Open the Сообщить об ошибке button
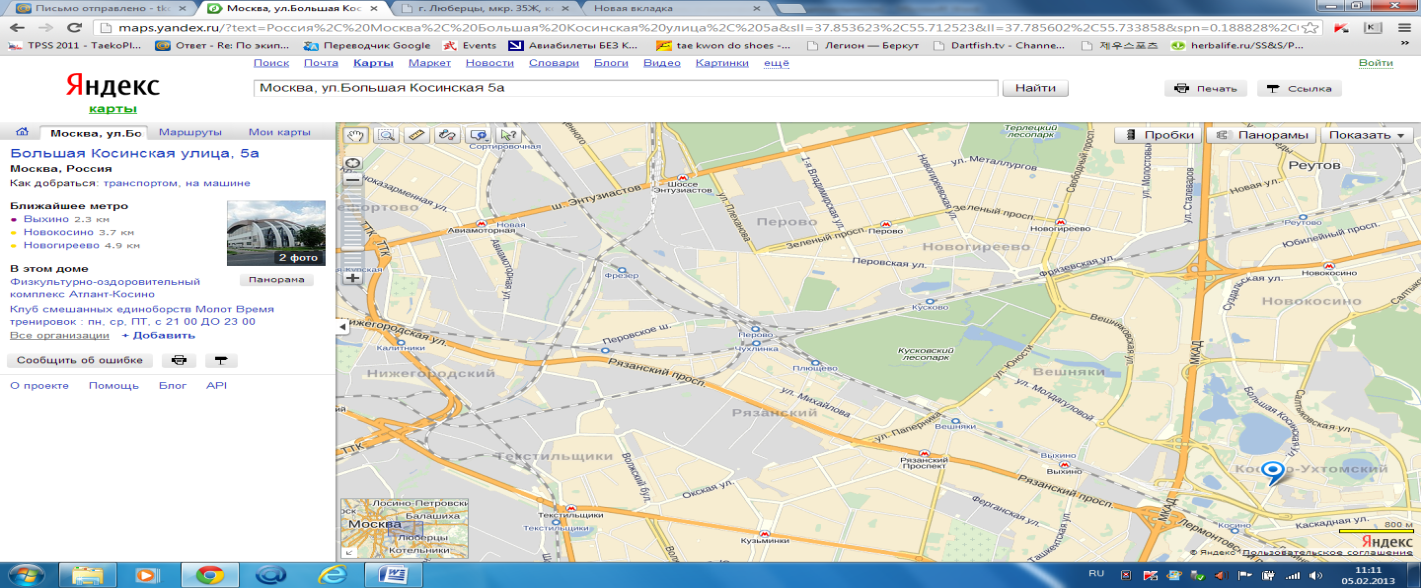The width and height of the screenshot is (1421, 588). pyautogui.click(x=80, y=360)
